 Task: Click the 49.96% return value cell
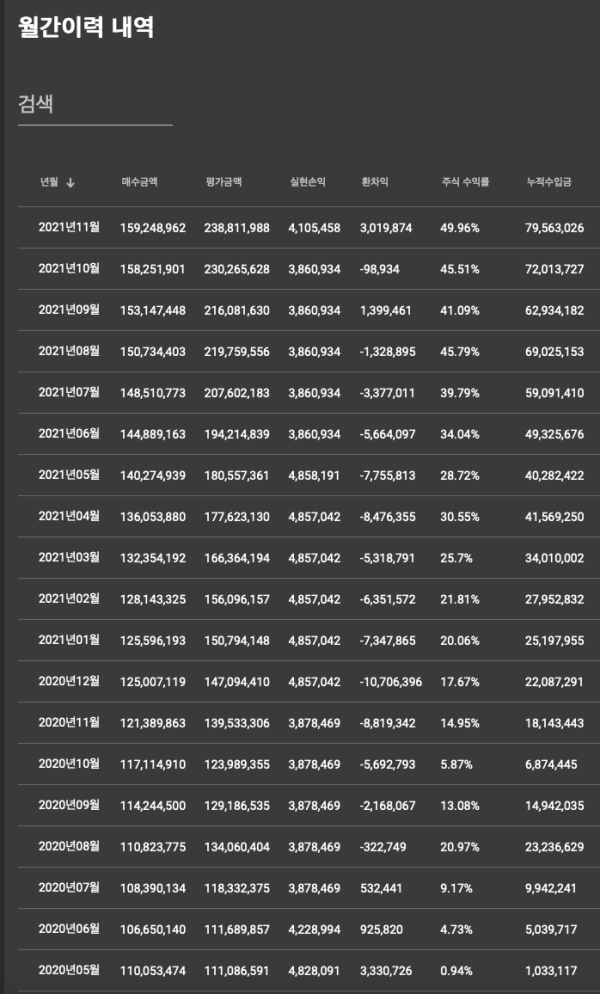(460, 228)
